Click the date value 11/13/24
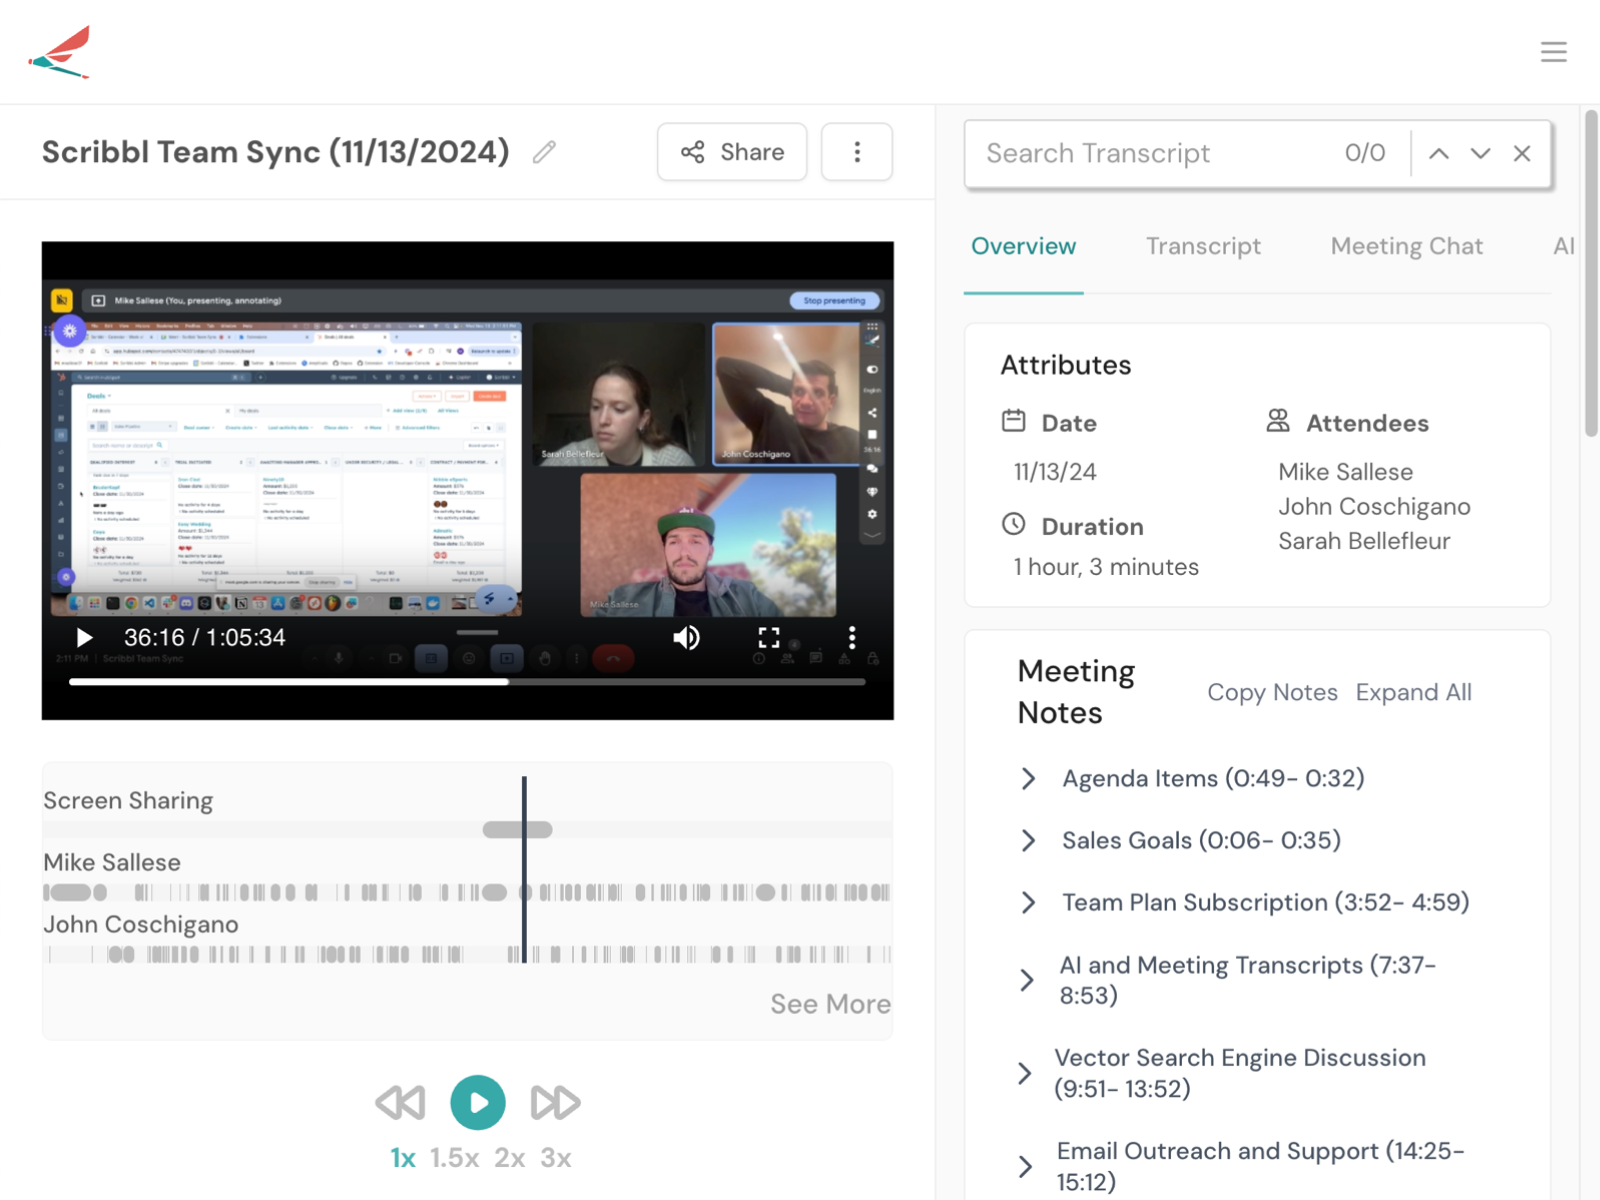The image size is (1600, 1200). (x=1055, y=472)
